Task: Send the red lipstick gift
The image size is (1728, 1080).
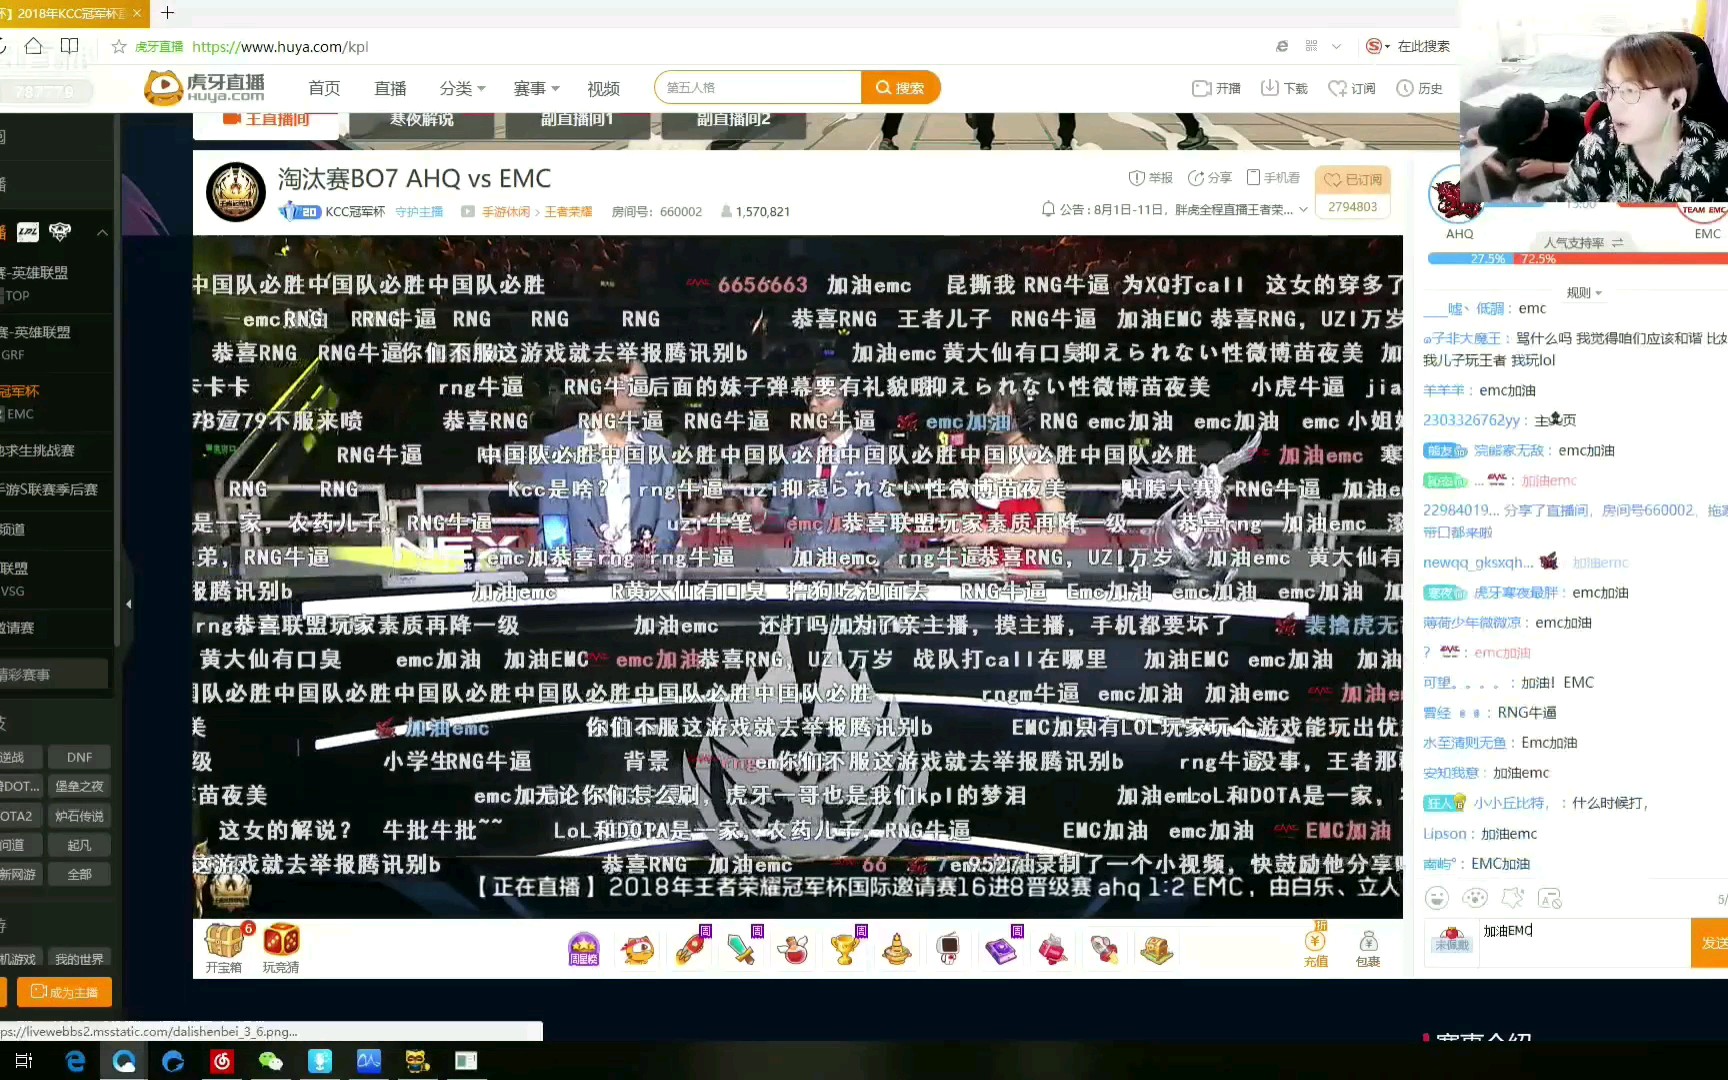Action: pos(1053,949)
